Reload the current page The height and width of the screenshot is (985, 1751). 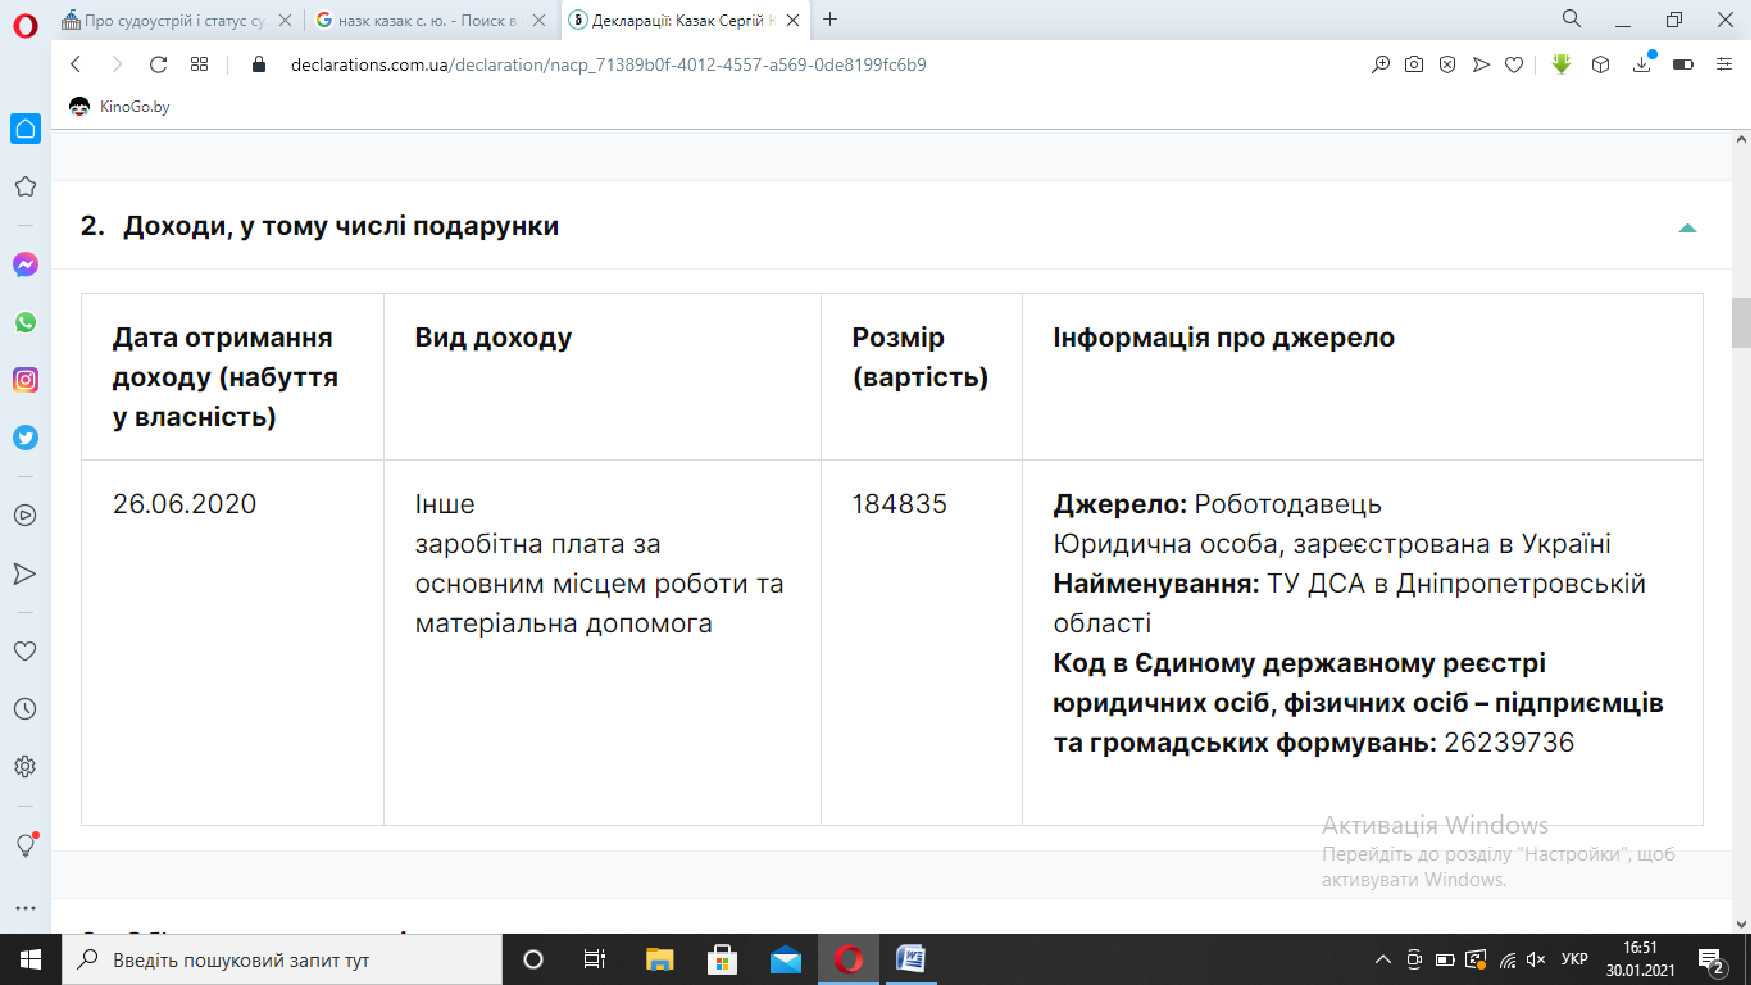click(158, 65)
